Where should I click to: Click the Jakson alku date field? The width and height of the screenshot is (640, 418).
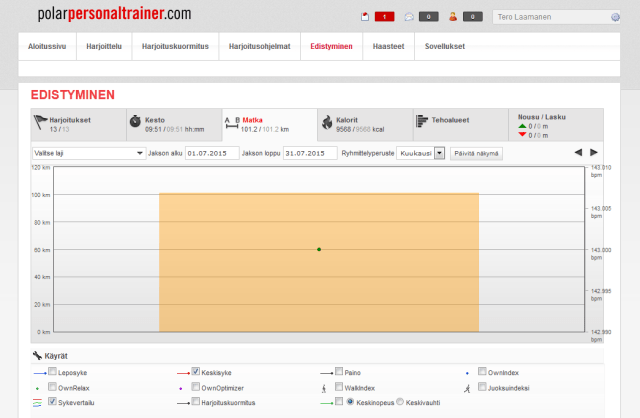[212, 153]
